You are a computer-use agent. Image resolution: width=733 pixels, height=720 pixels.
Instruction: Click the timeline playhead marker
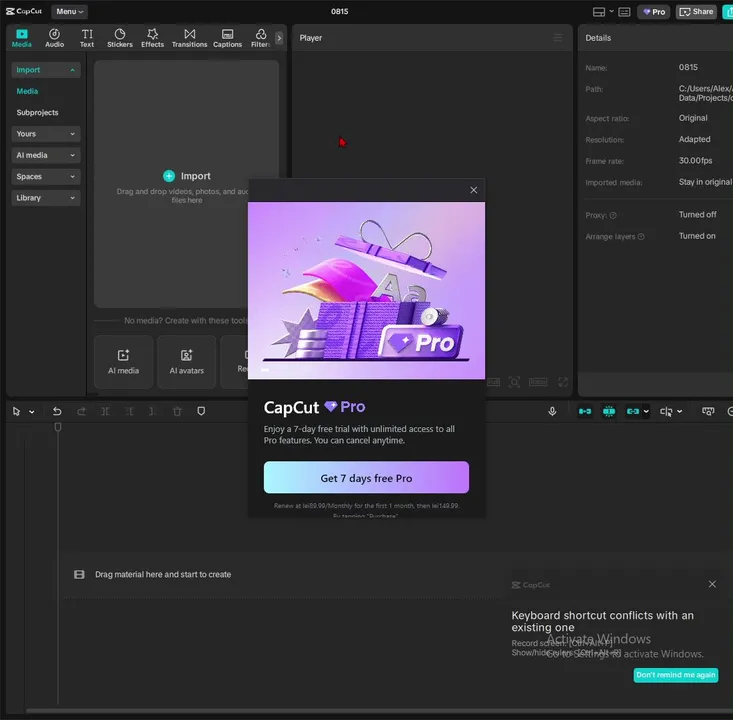(57, 427)
